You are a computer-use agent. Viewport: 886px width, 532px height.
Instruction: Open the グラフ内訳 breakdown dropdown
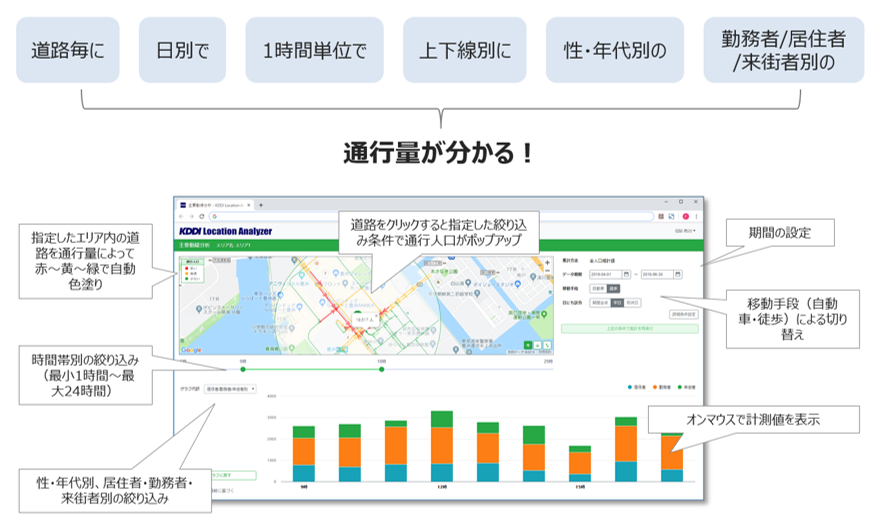click(x=230, y=389)
